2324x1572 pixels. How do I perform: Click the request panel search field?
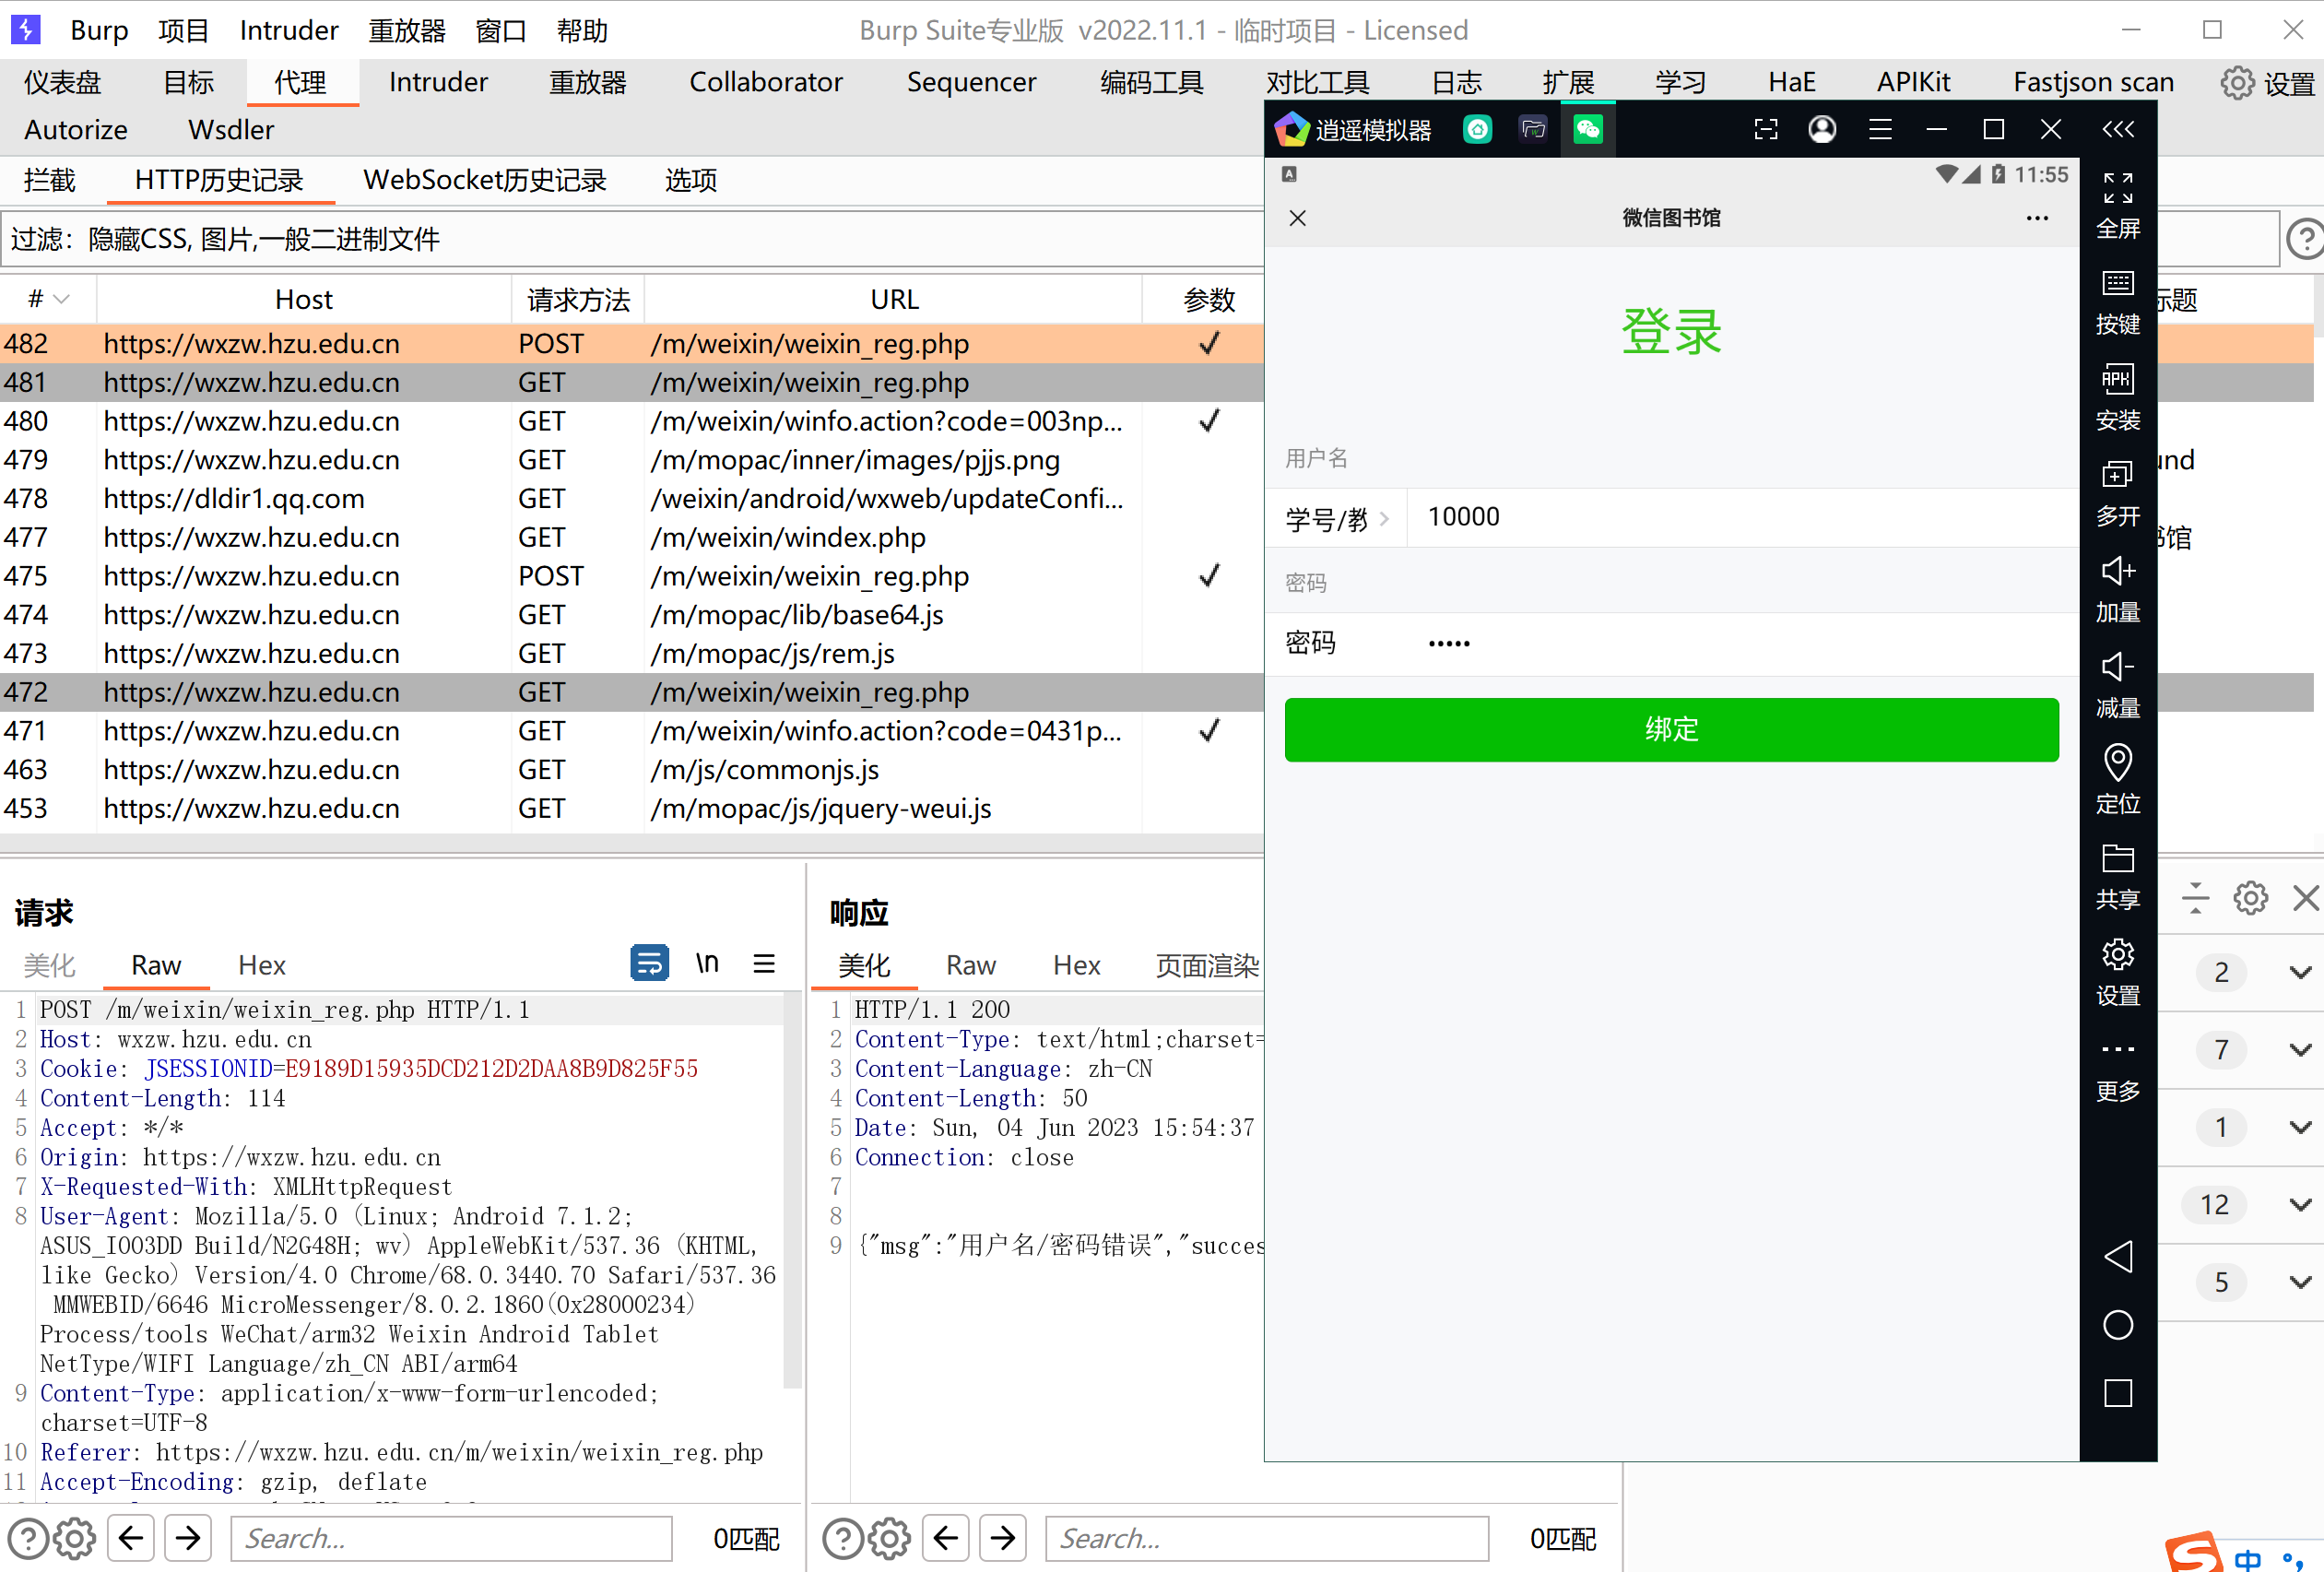point(451,1538)
